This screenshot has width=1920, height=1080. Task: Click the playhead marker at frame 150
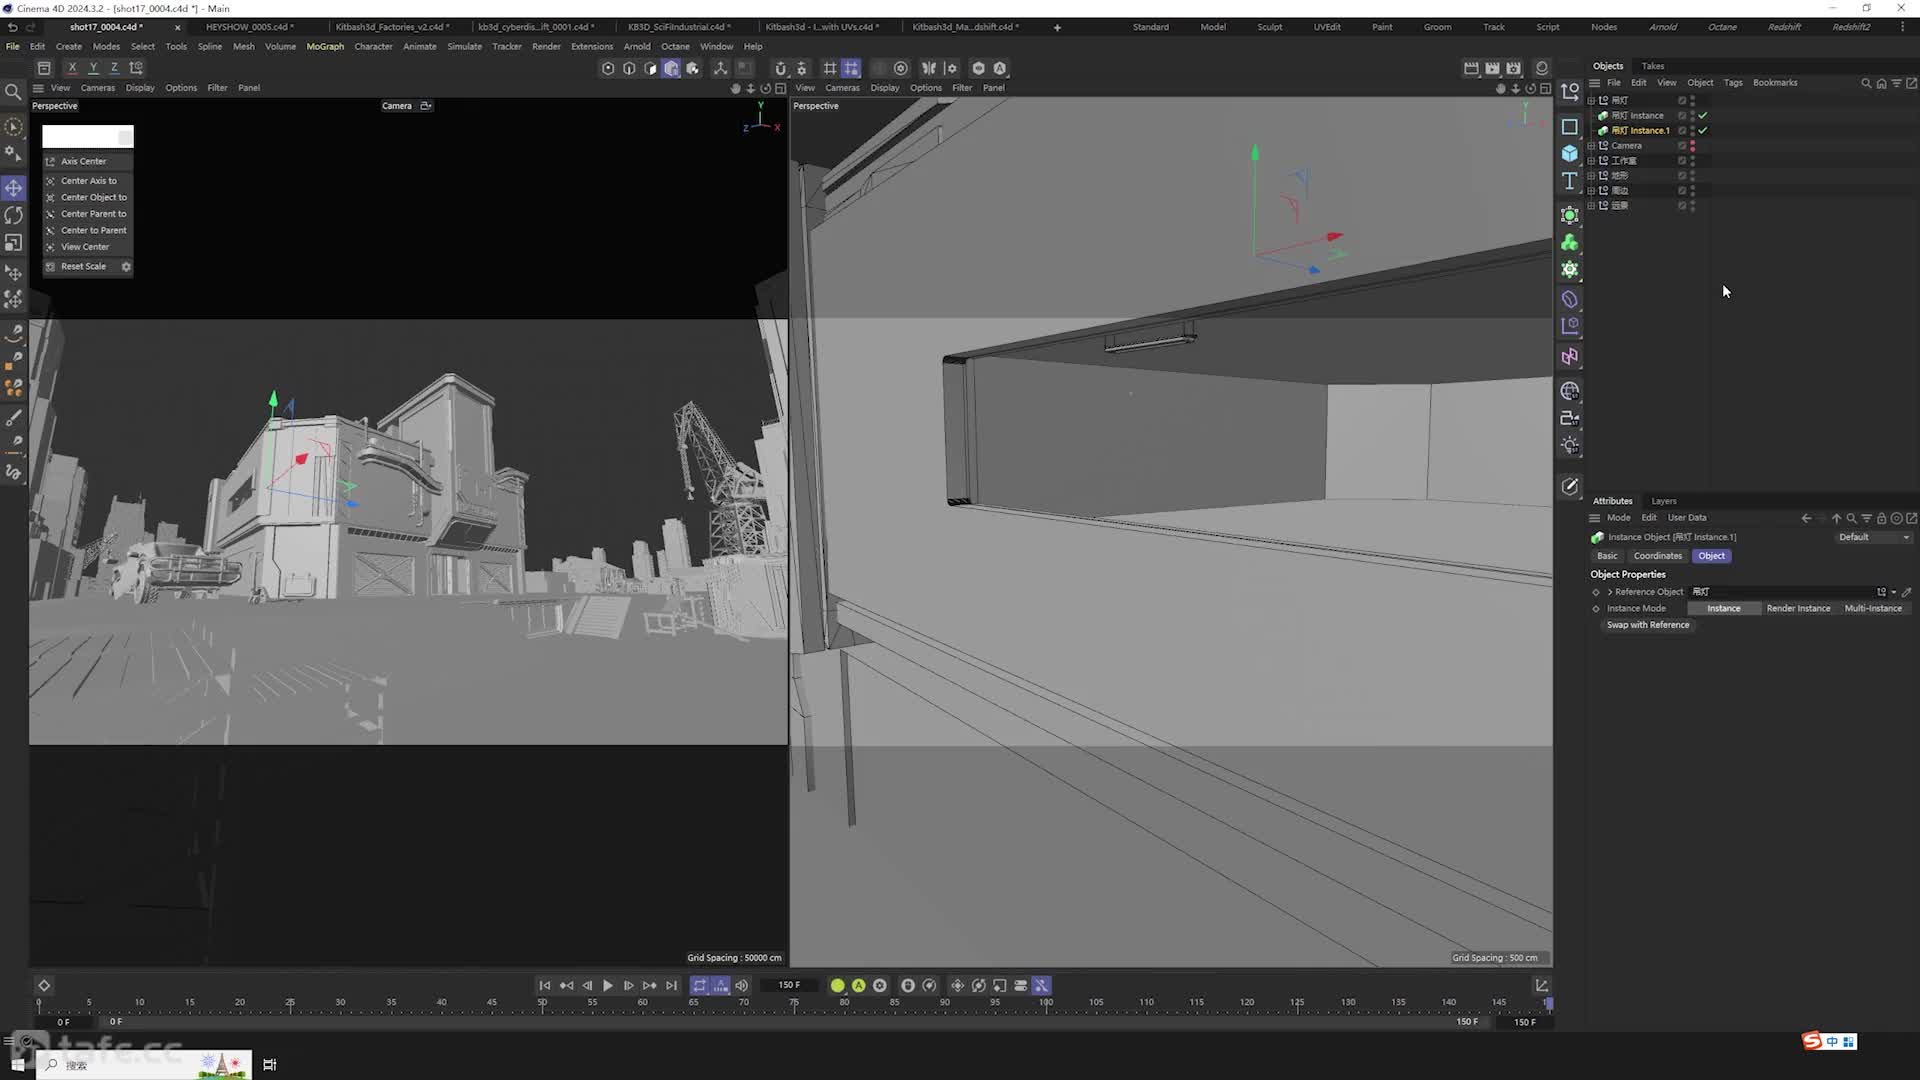coord(1548,1002)
